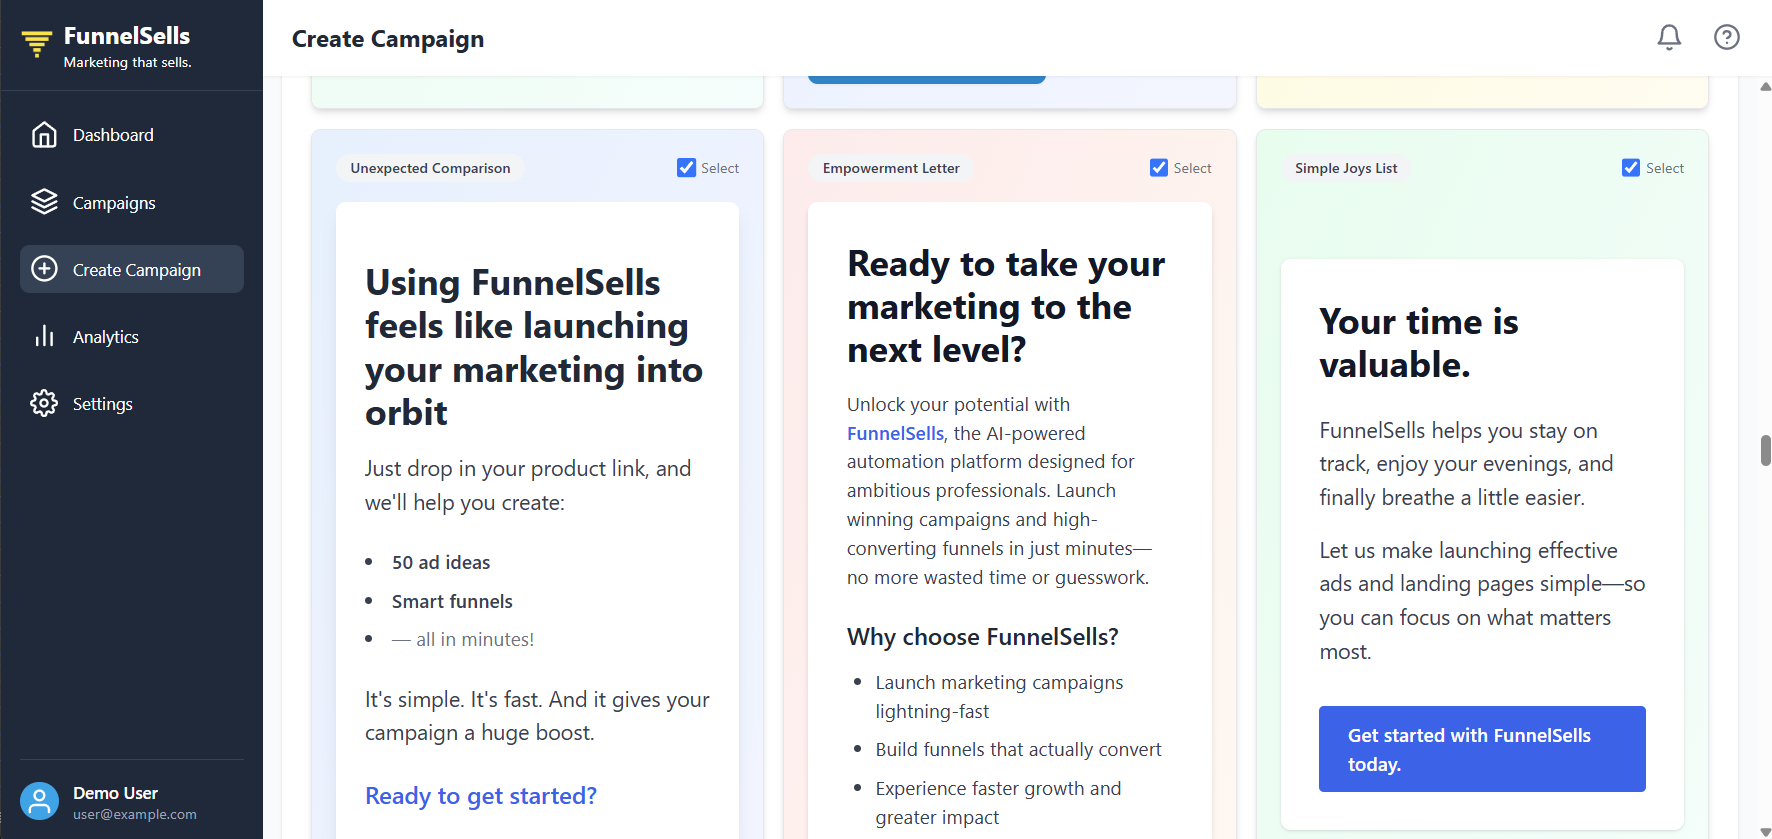Click the blue FunnelSells link in Empowerment Letter
Viewport: 1772px width, 839px height.
click(x=895, y=433)
